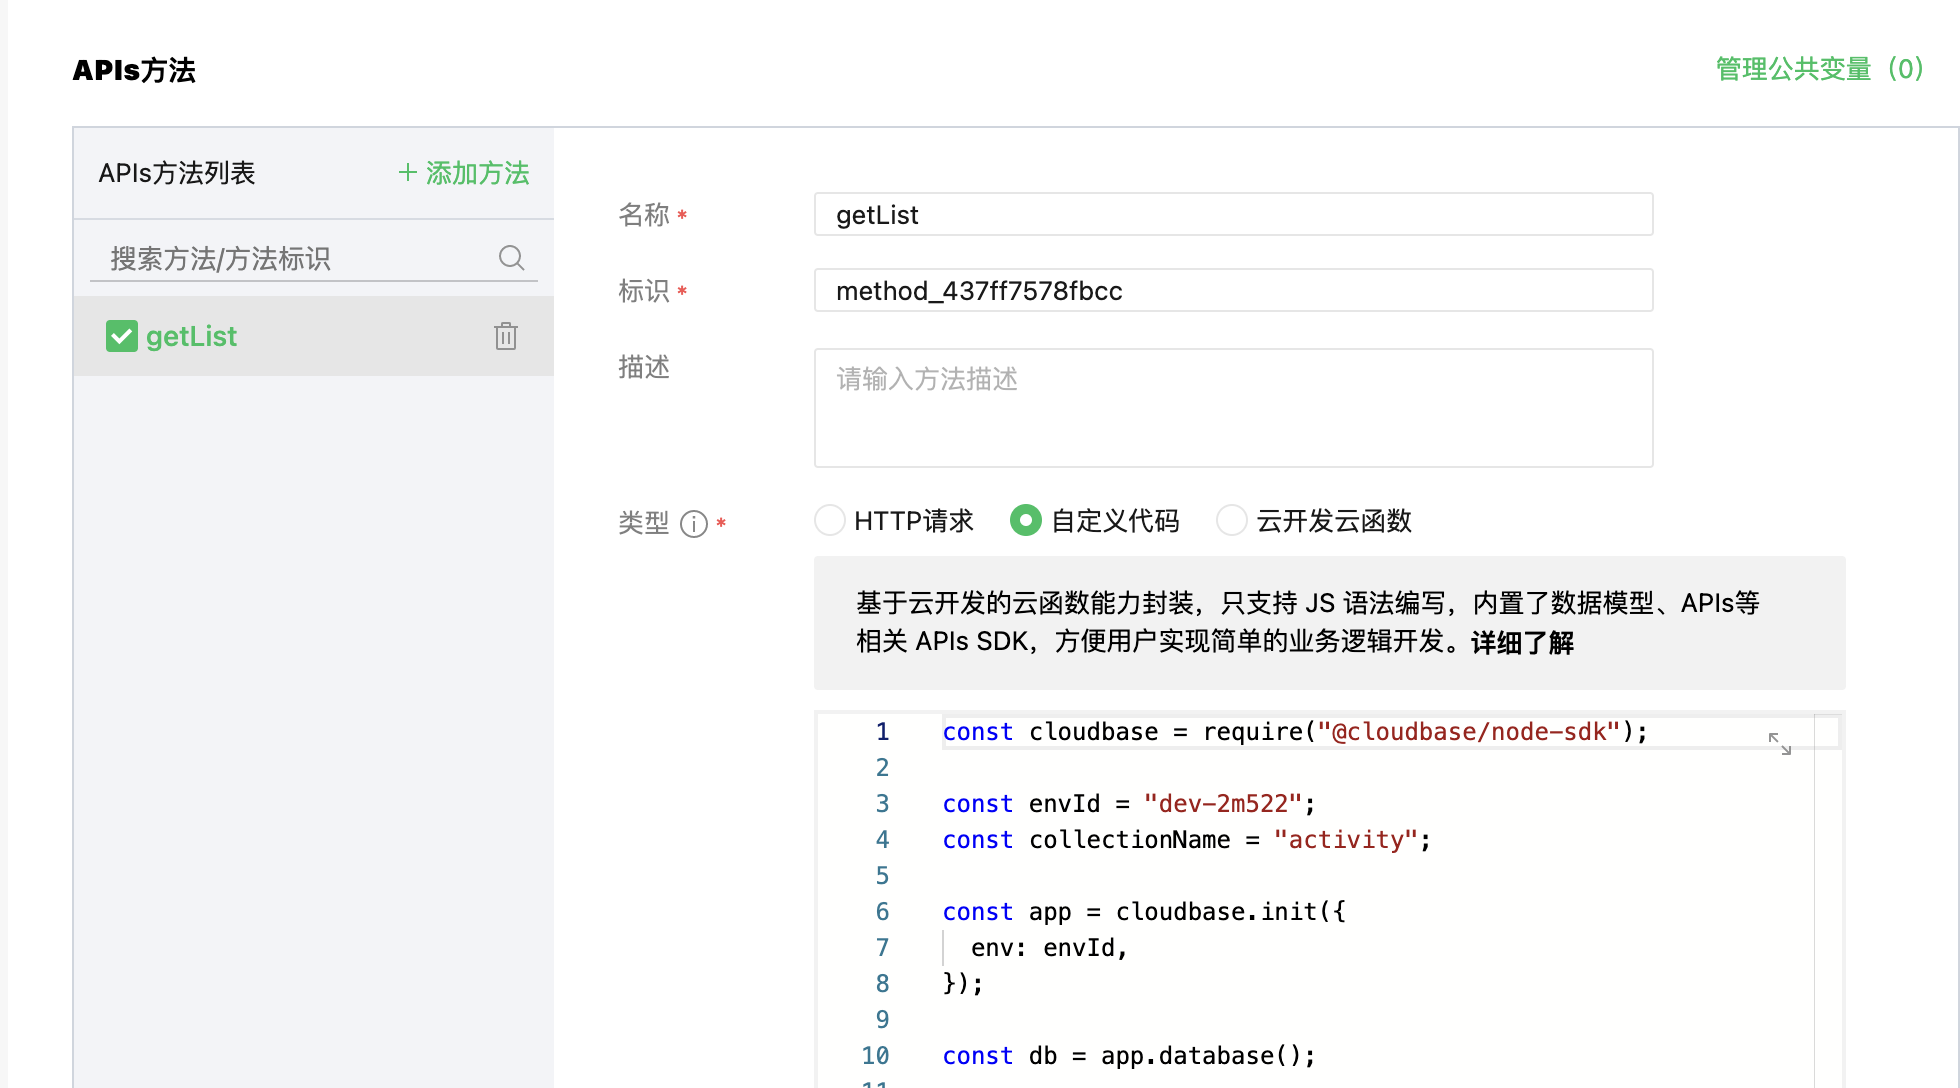Select getList in the methods list
The image size is (1960, 1088).
click(192, 336)
